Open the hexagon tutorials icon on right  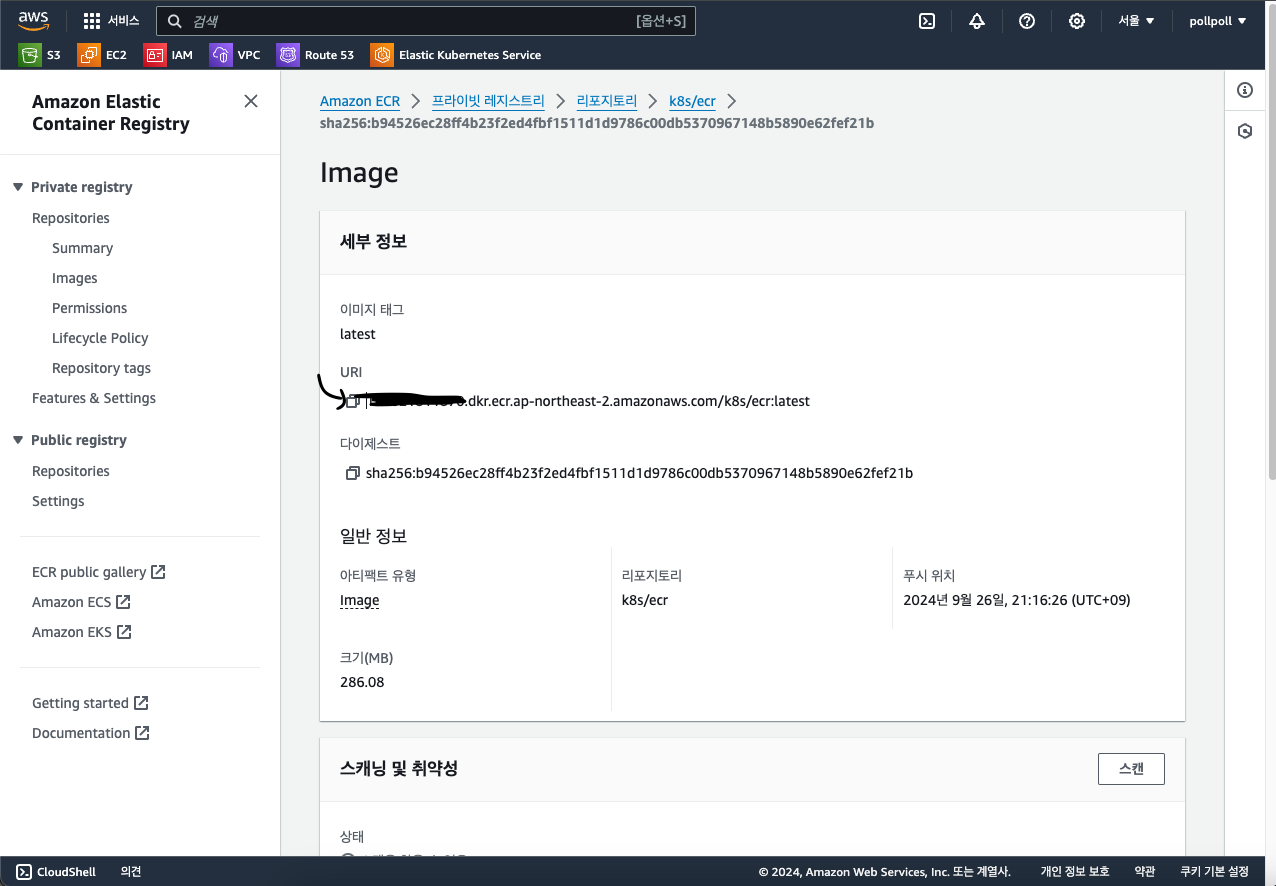click(1245, 131)
